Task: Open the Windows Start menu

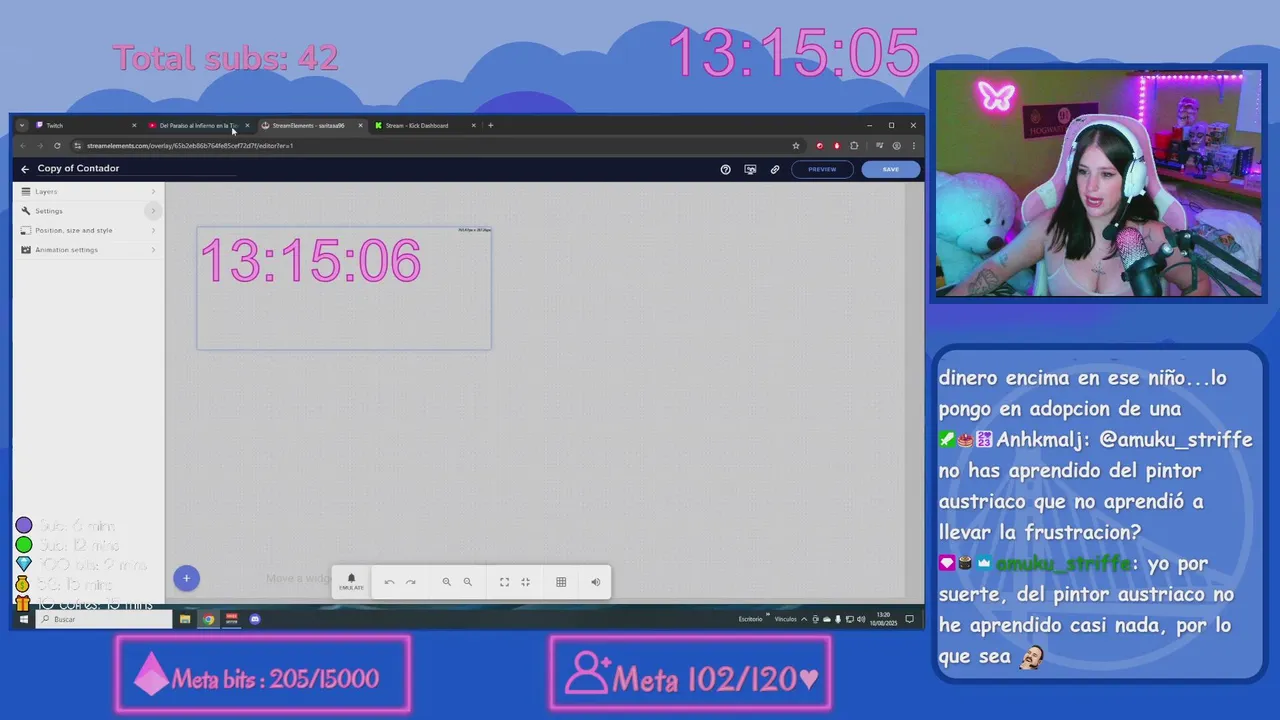Action: (x=23, y=619)
